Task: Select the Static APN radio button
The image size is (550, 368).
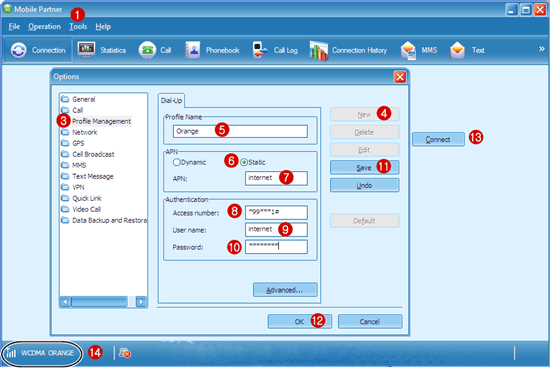Action: 244,162
